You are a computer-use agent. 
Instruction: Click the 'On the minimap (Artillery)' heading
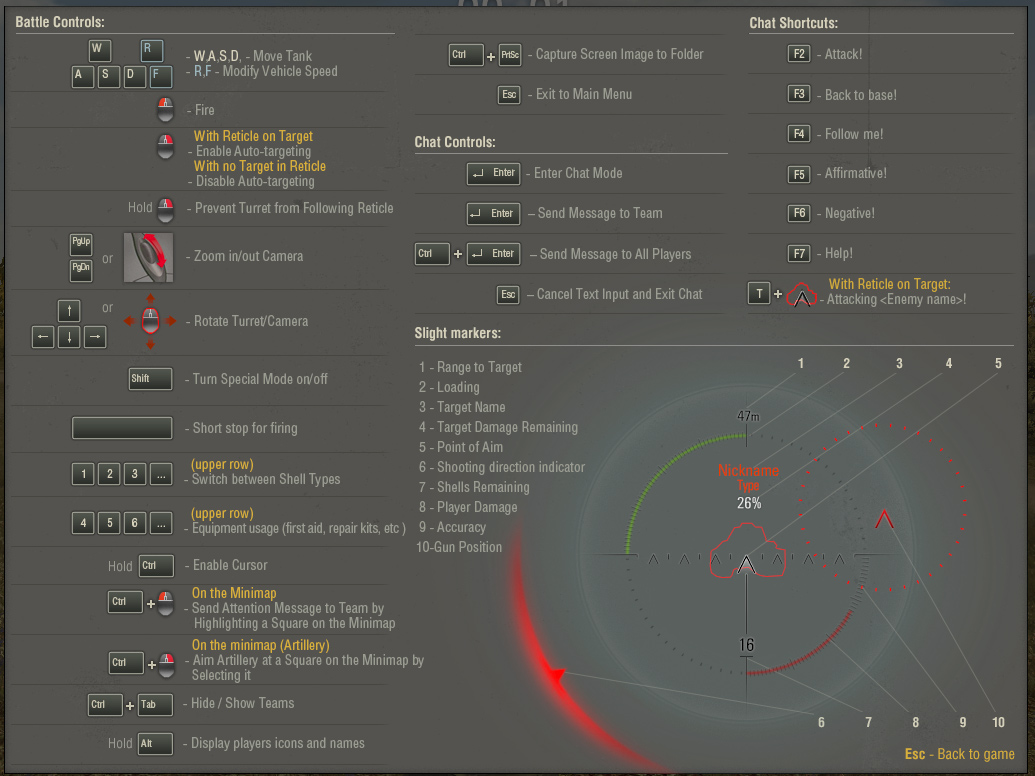pyautogui.click(x=261, y=645)
